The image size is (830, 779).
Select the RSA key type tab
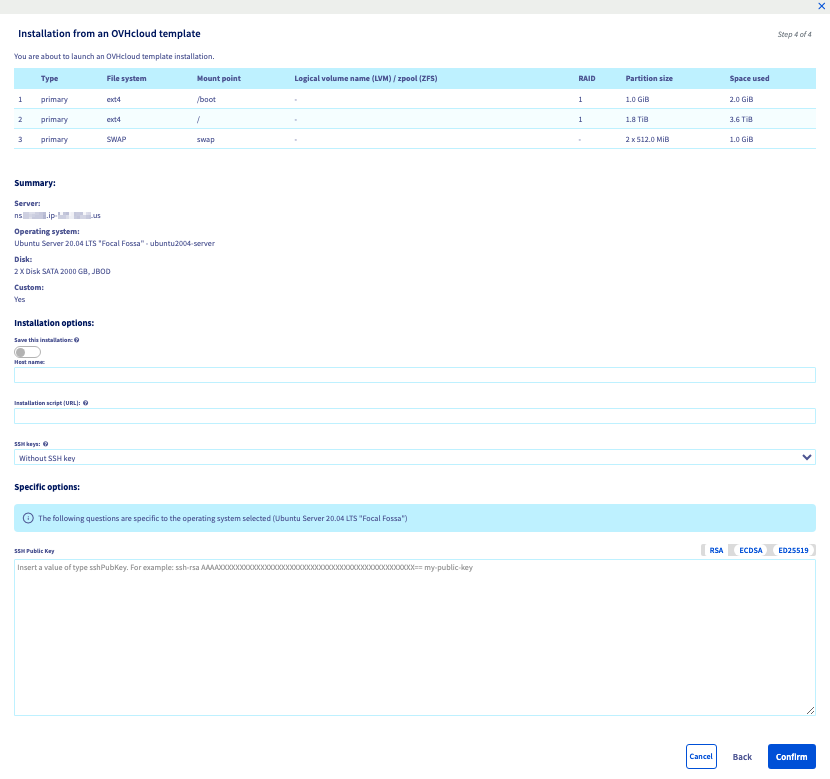tap(716, 550)
